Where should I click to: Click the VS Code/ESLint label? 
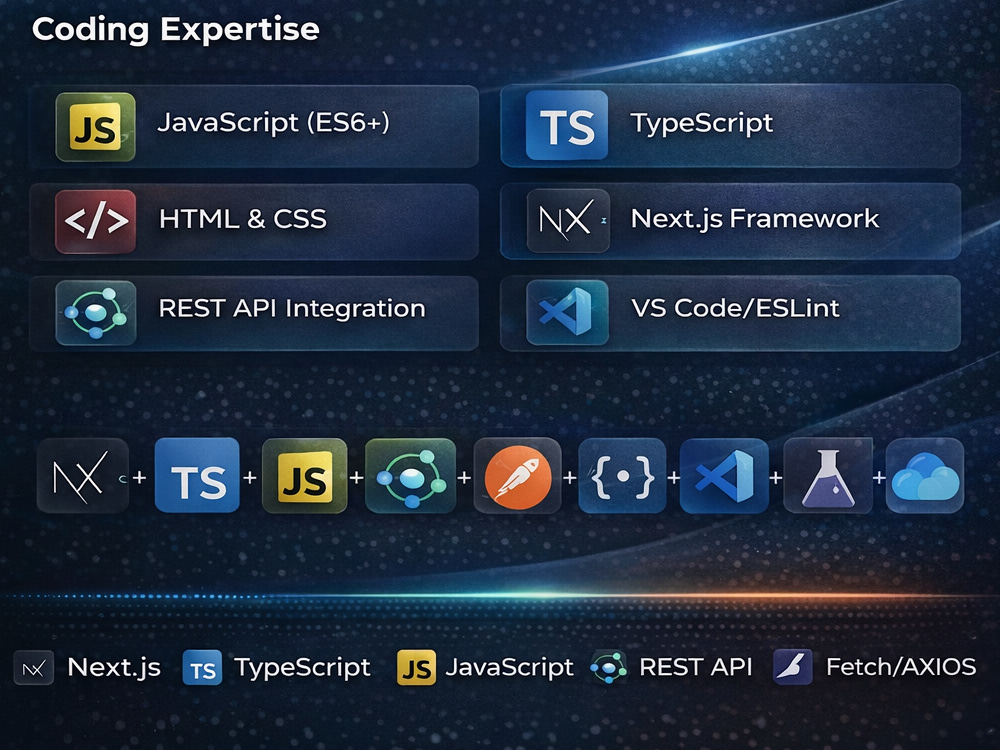(x=735, y=308)
